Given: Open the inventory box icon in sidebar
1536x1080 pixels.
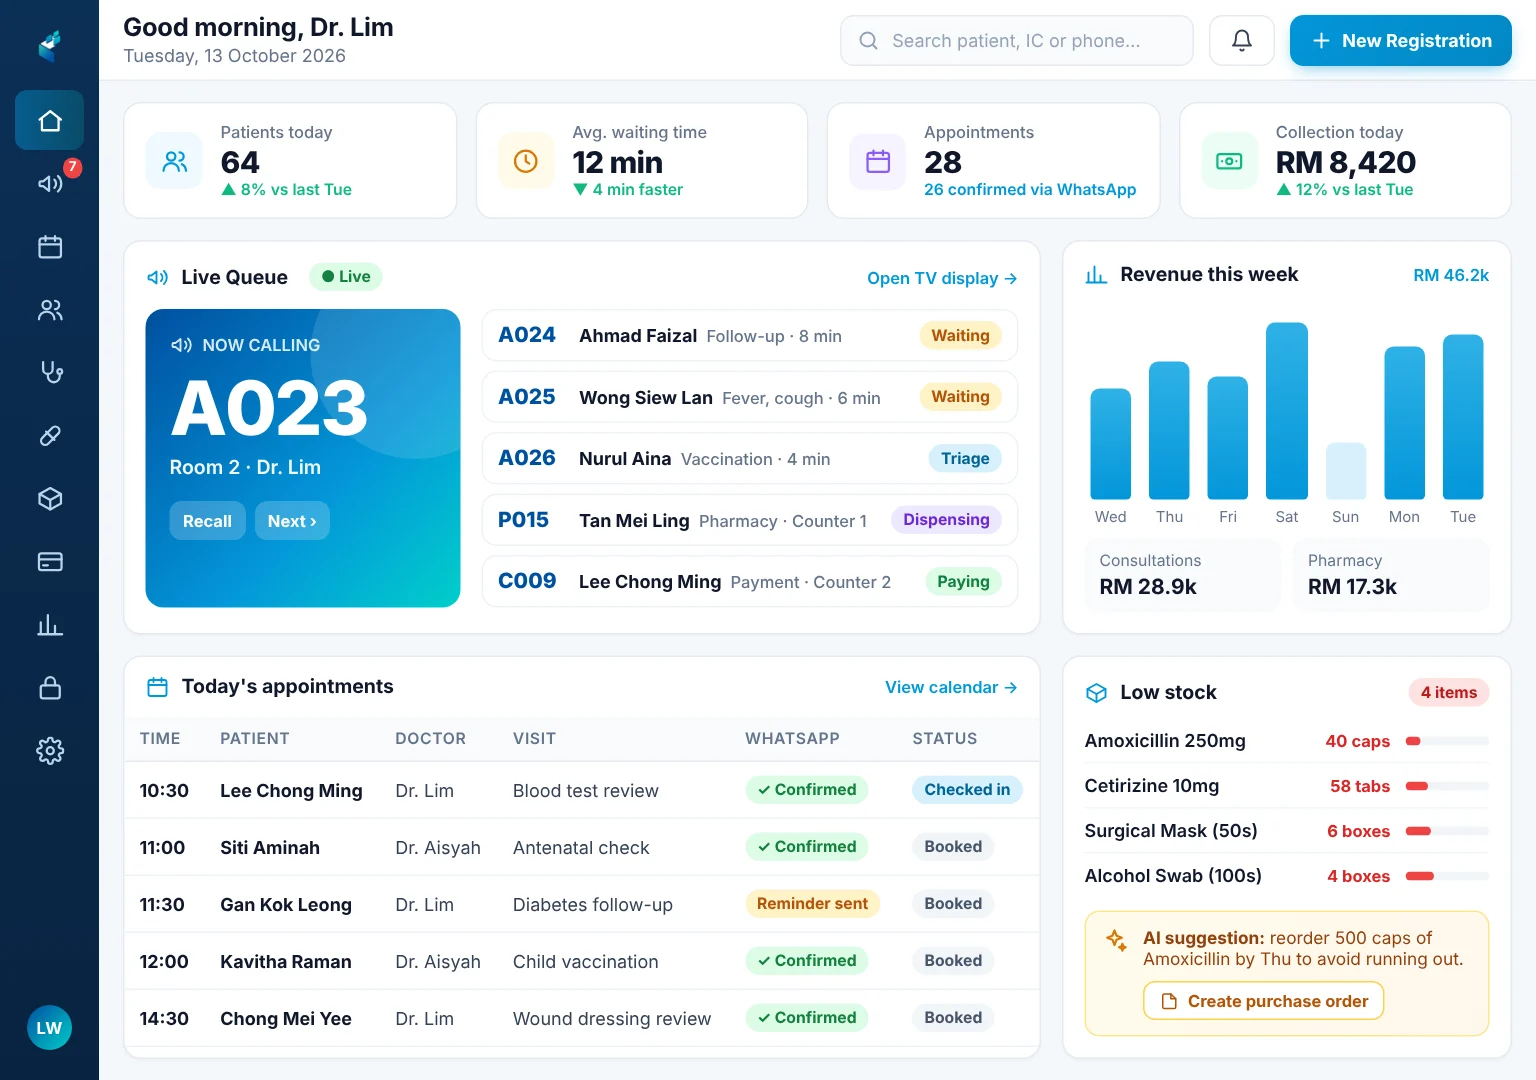Looking at the screenshot, I should (x=50, y=499).
